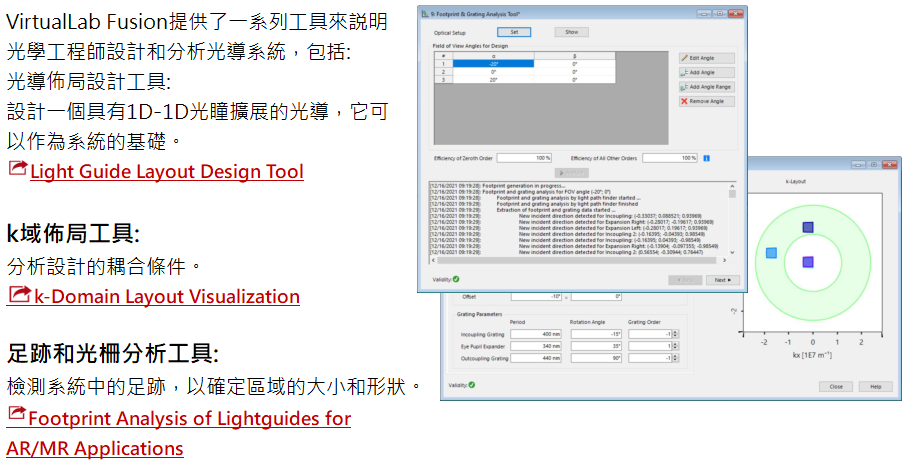Click the log horizontal scrollbar right arrow

[x=725, y=260]
